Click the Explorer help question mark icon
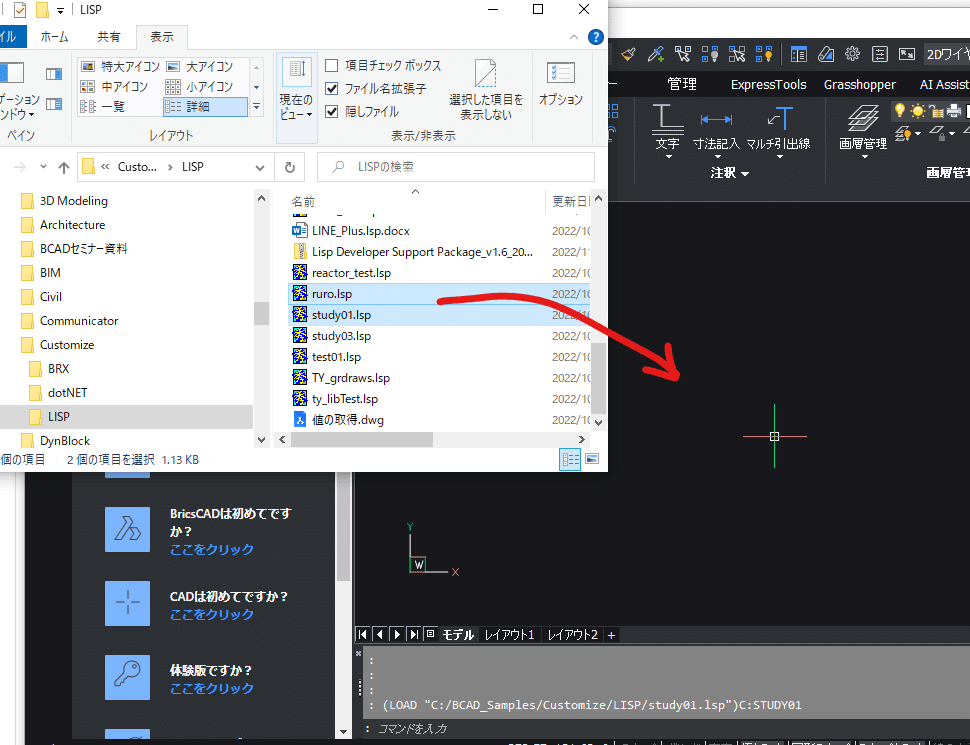This screenshot has width=970, height=745. tap(596, 37)
